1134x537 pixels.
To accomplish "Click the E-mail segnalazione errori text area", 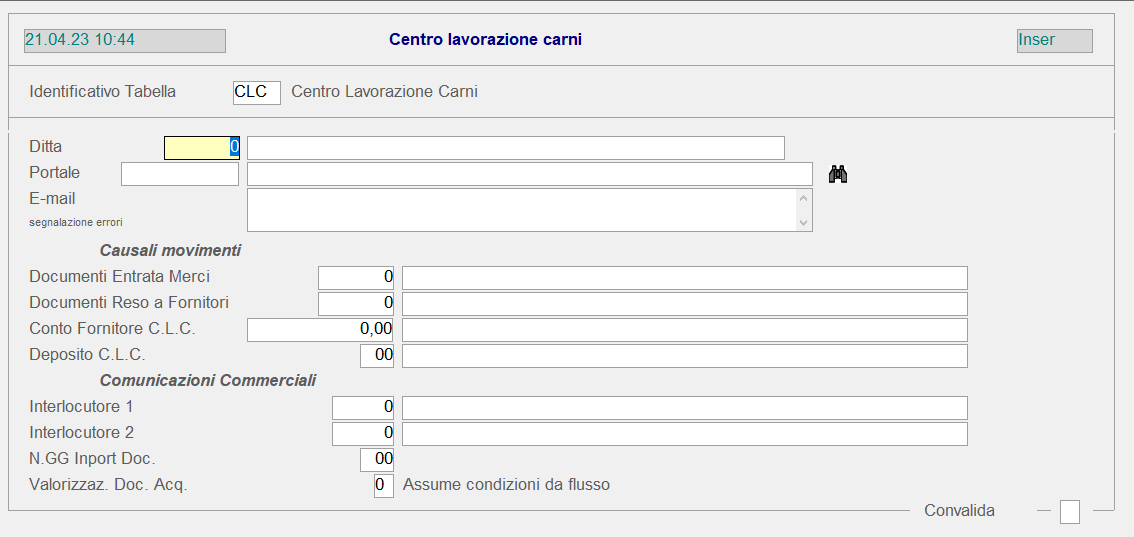I will coord(522,210).
